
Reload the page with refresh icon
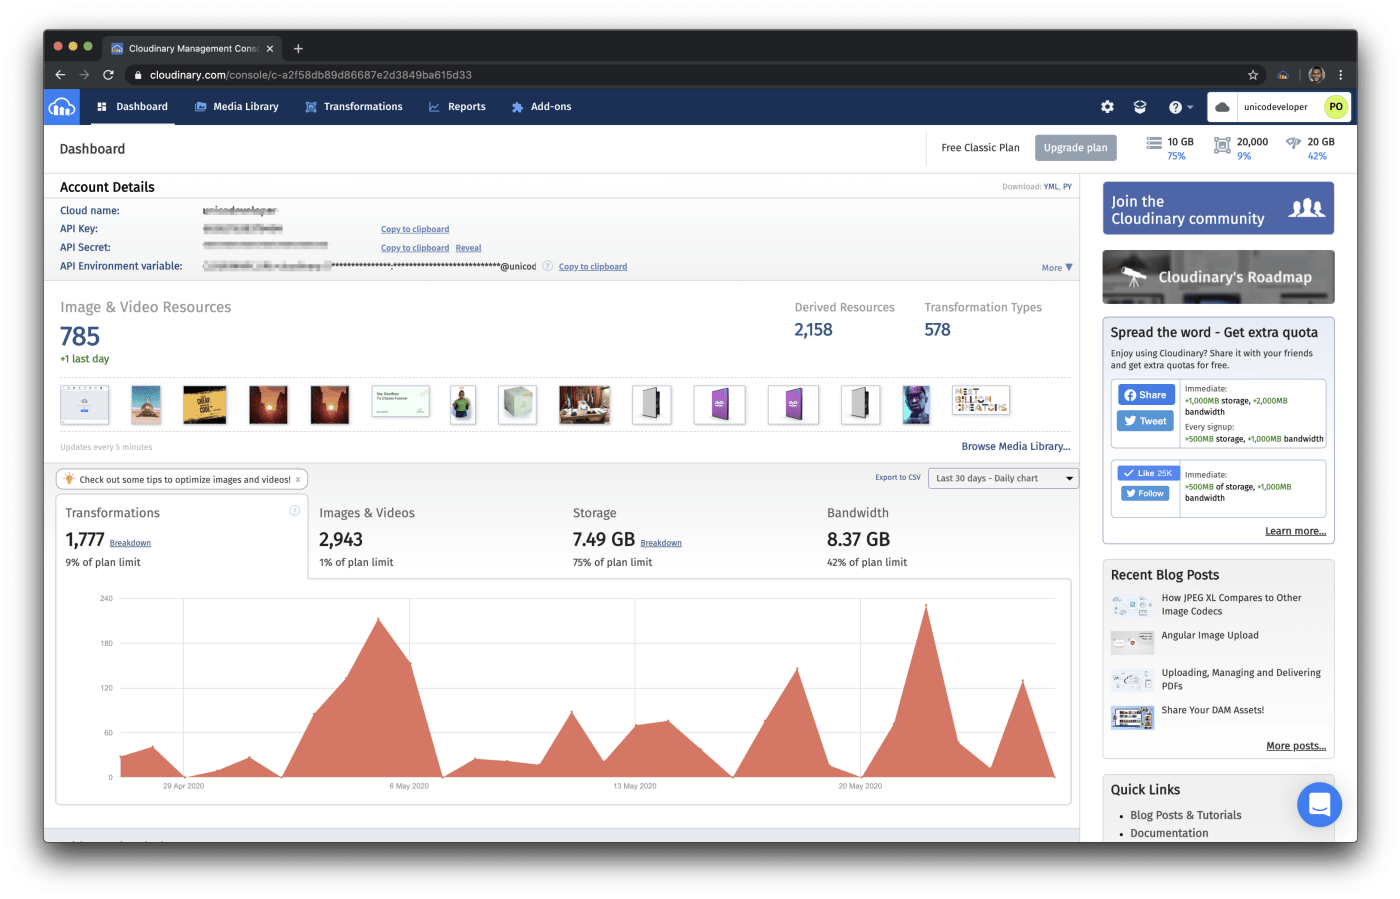(x=108, y=75)
